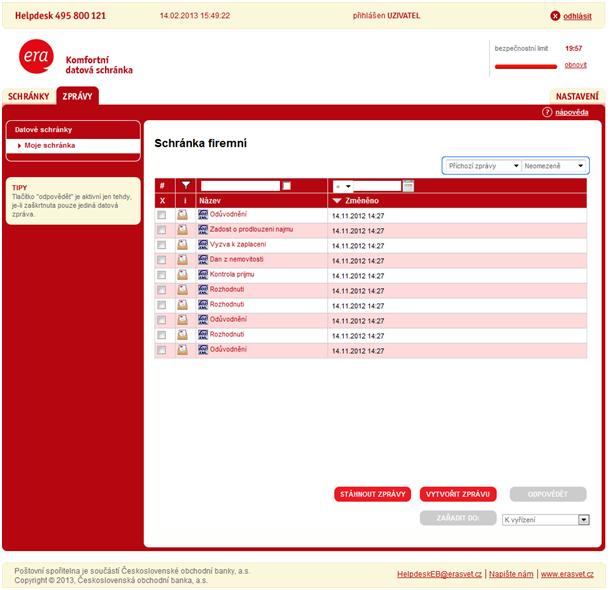The height and width of the screenshot is (590, 610).
Task: Toggle the checkbox next to name filter field
Action: click(x=288, y=186)
